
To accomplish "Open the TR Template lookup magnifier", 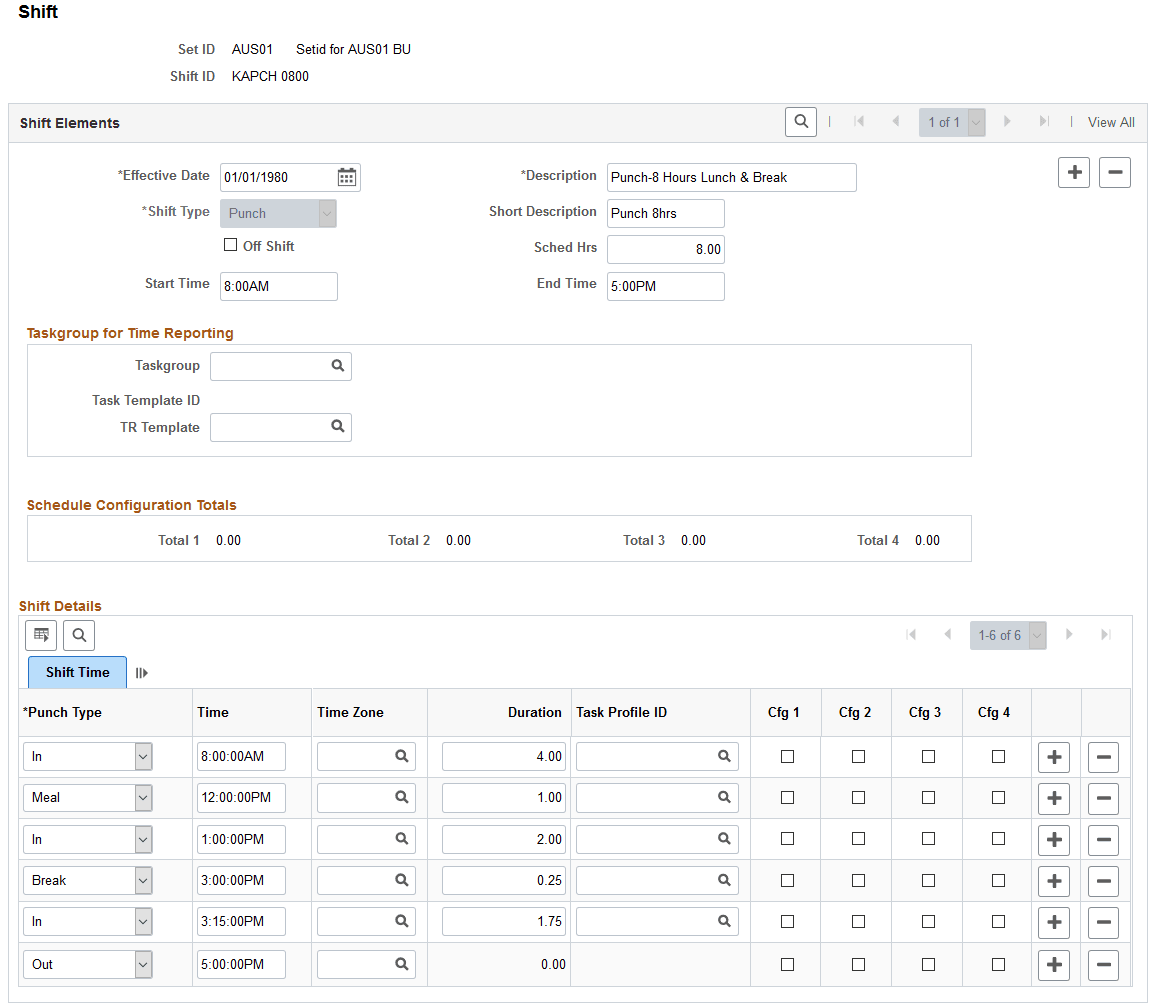I will (x=338, y=427).
